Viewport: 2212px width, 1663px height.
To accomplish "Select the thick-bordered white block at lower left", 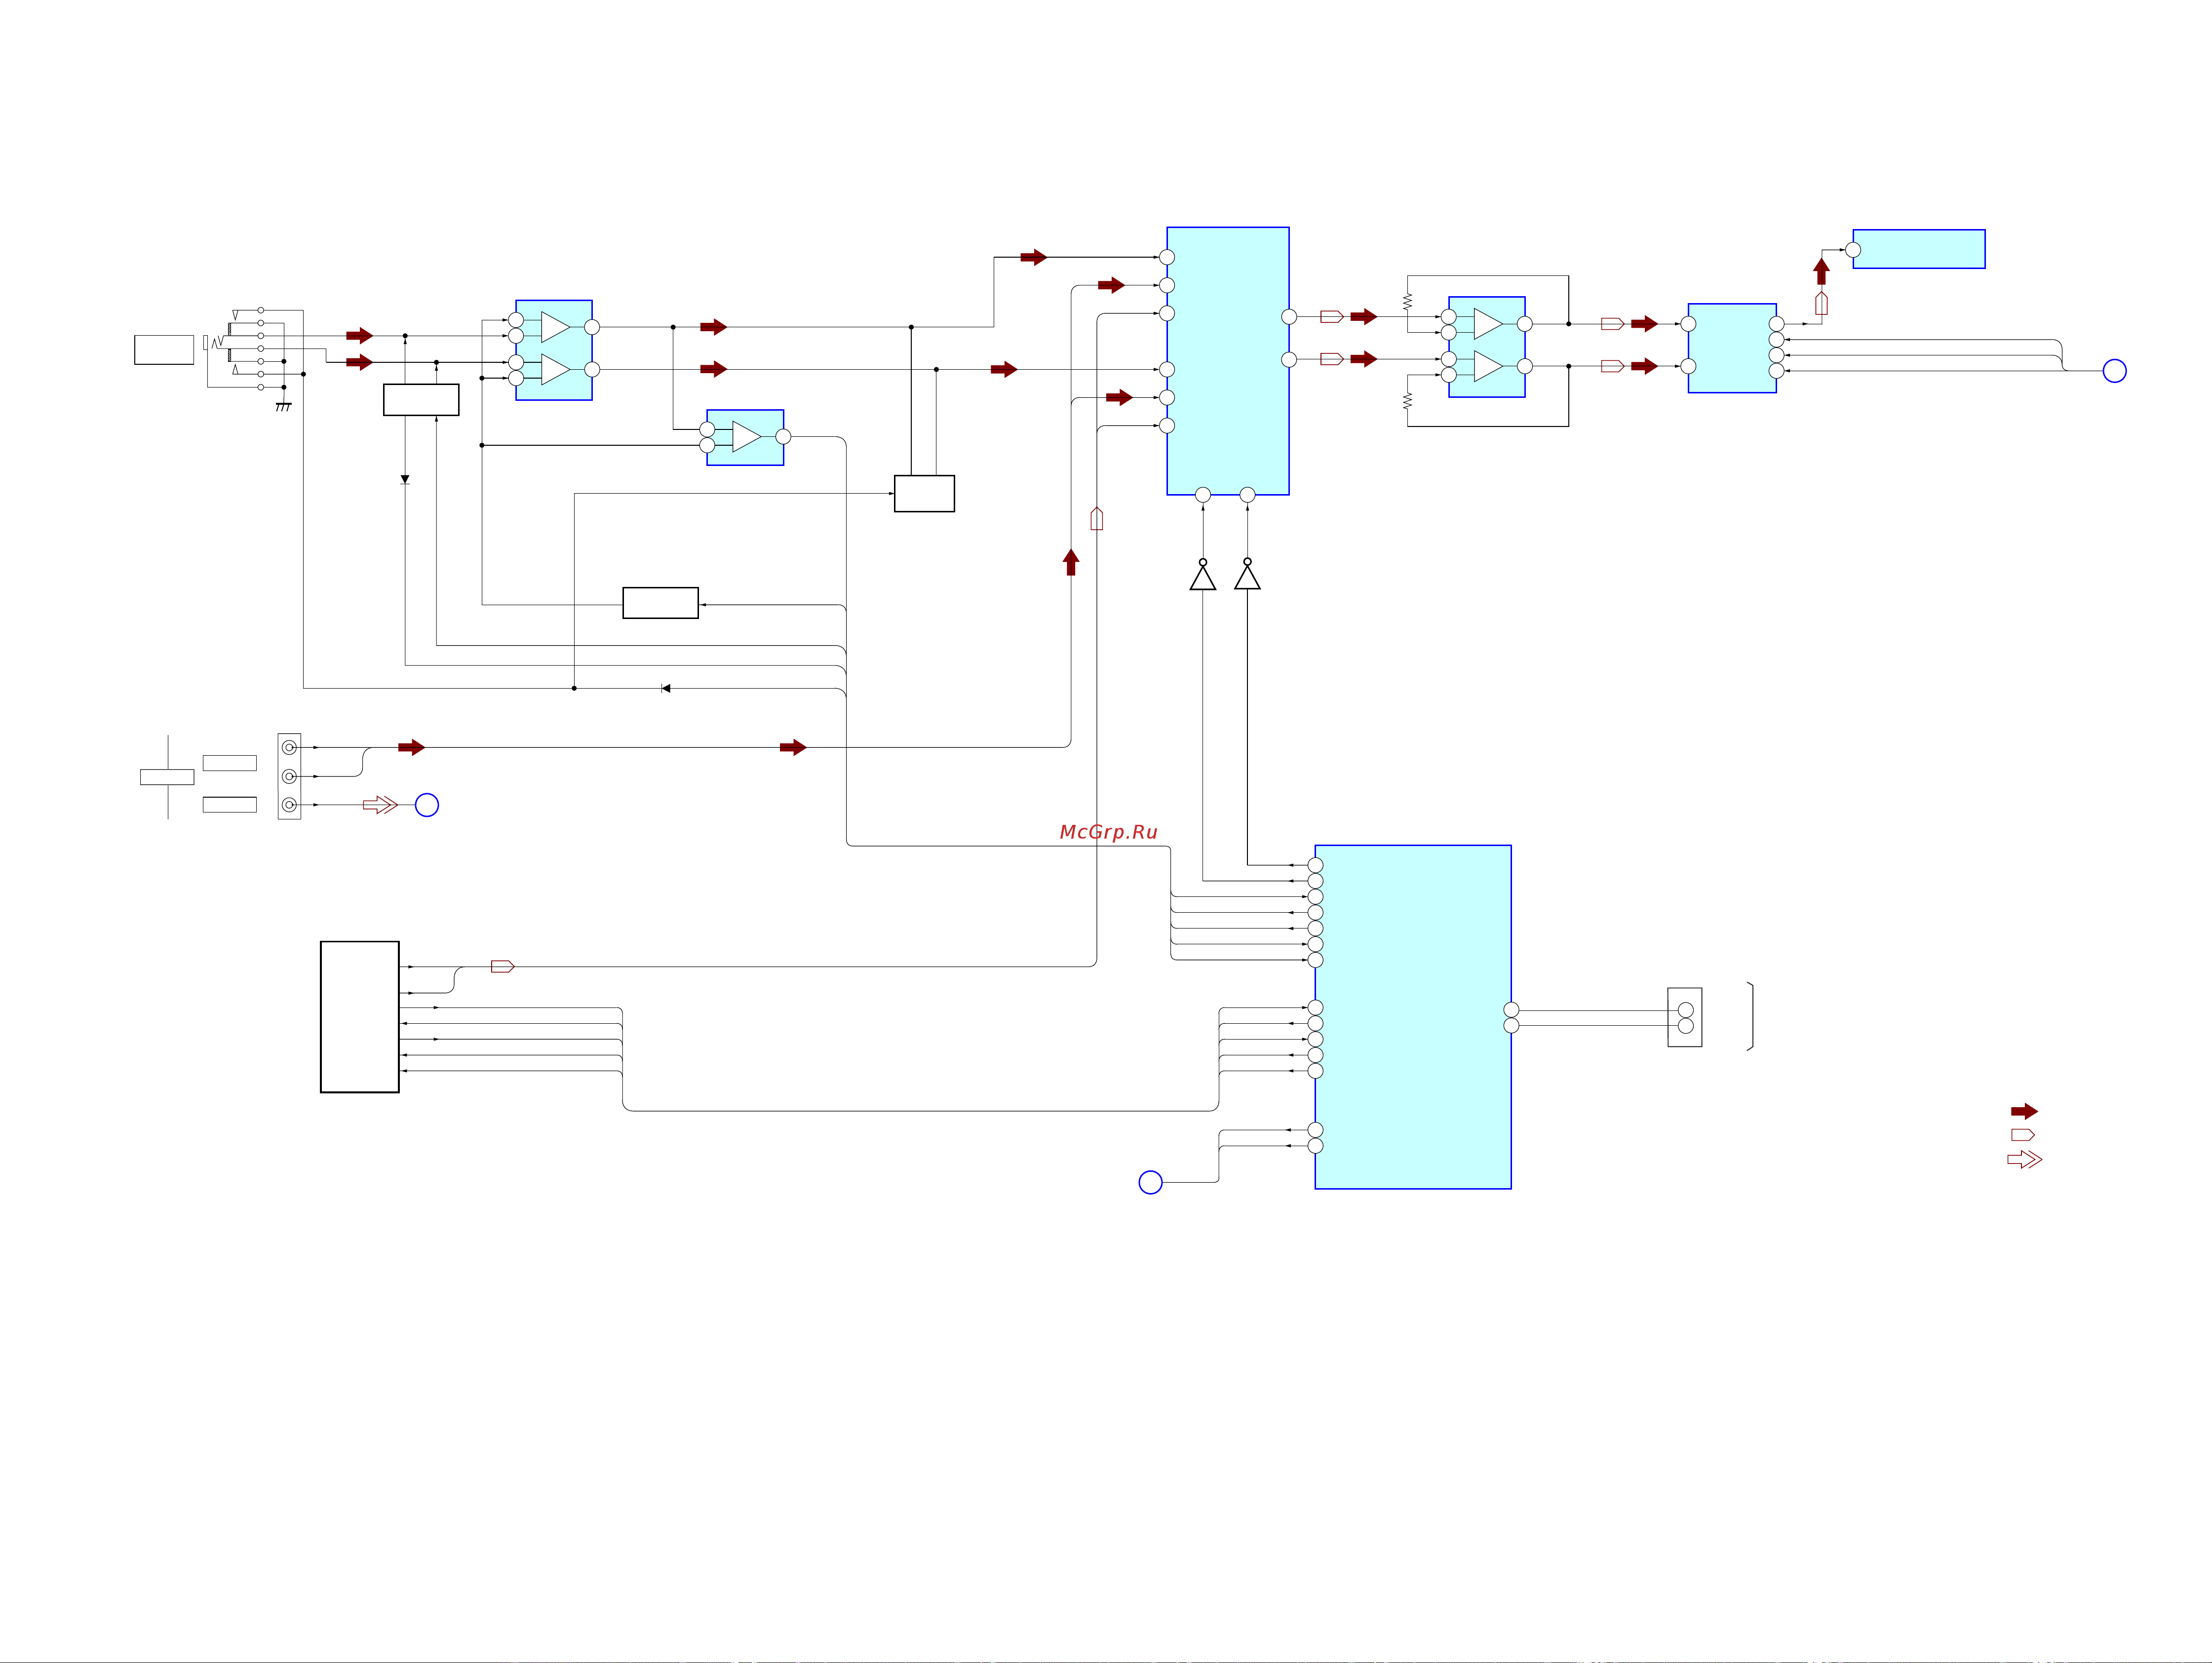I will [360, 1017].
